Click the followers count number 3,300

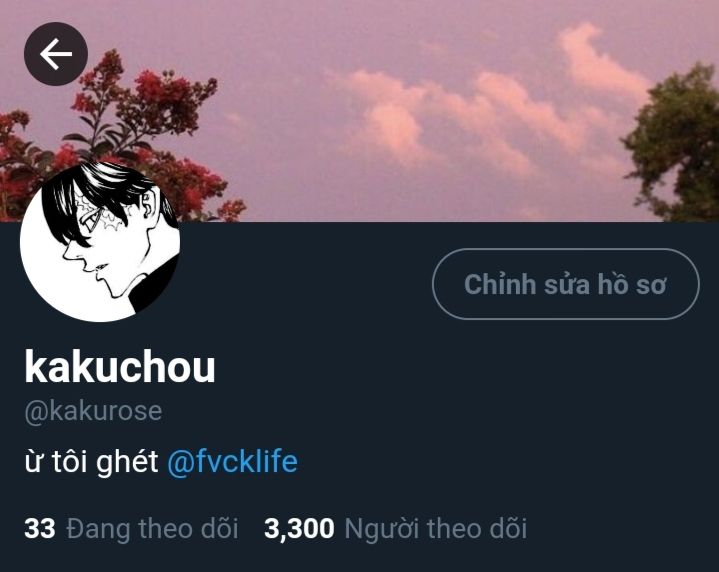[299, 529]
